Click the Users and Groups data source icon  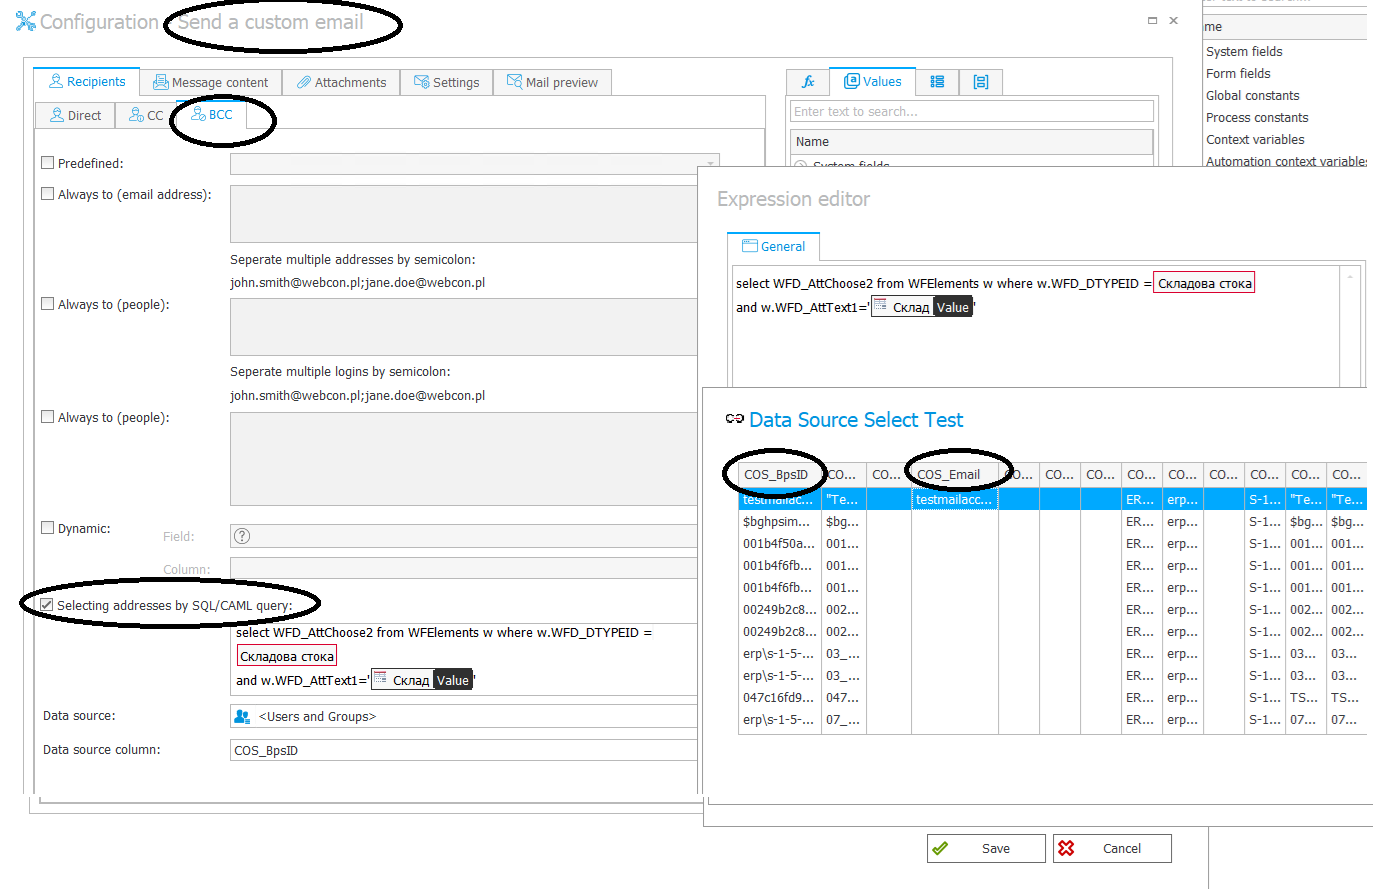(242, 716)
